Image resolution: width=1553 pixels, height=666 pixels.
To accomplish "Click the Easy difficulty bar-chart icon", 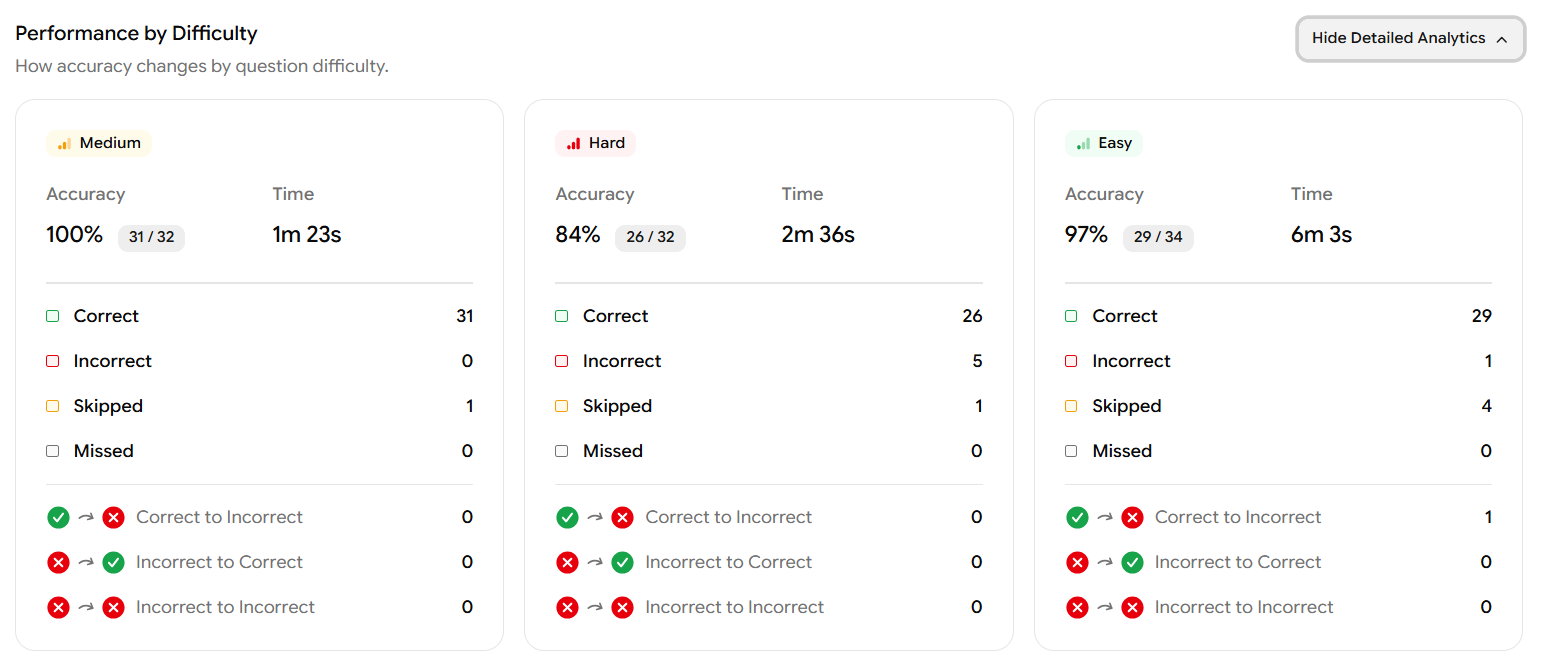I will 1083,144.
